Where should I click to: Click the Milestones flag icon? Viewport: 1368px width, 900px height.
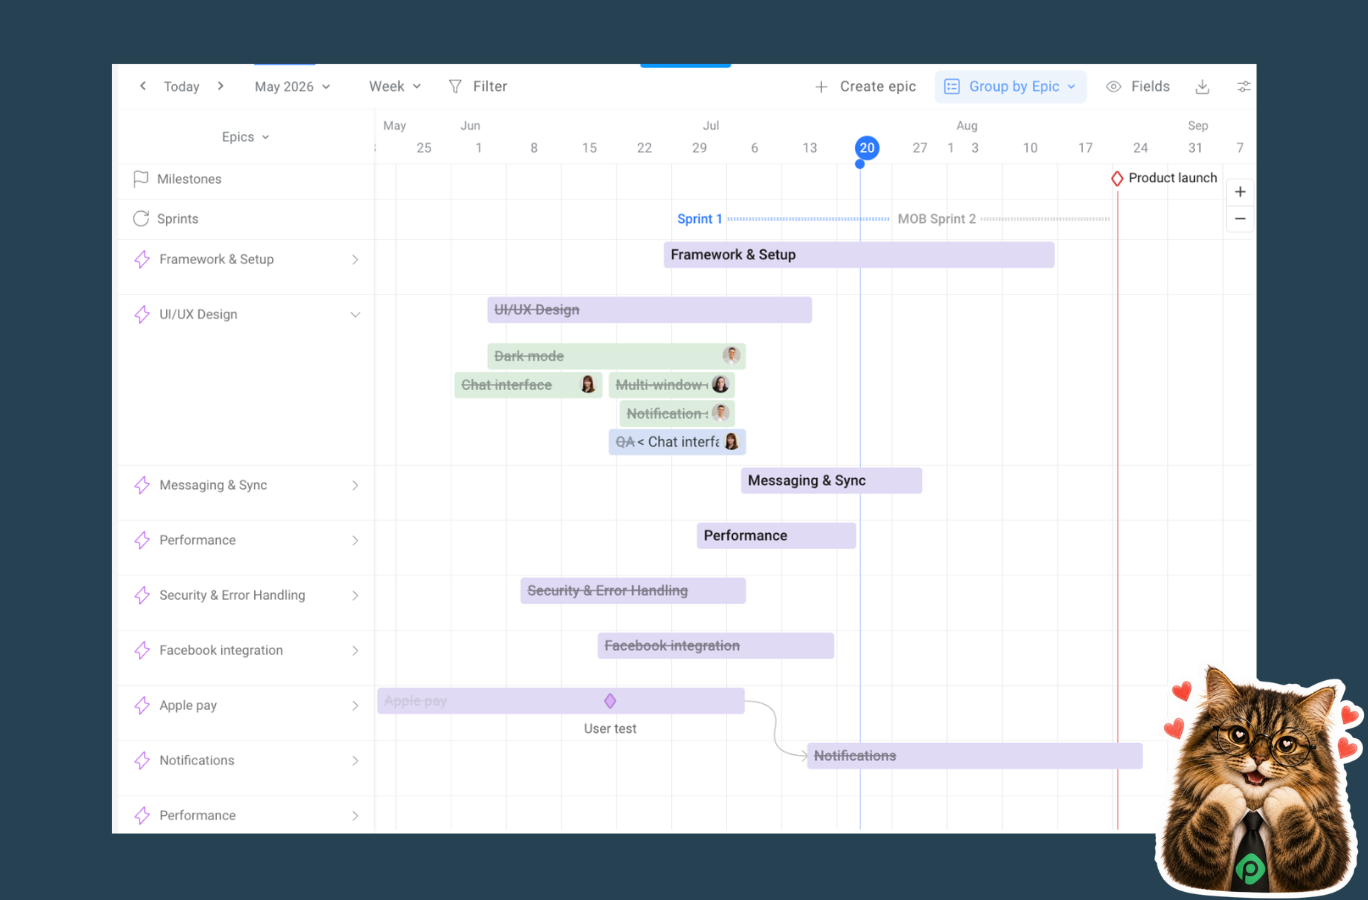pyautogui.click(x=141, y=179)
